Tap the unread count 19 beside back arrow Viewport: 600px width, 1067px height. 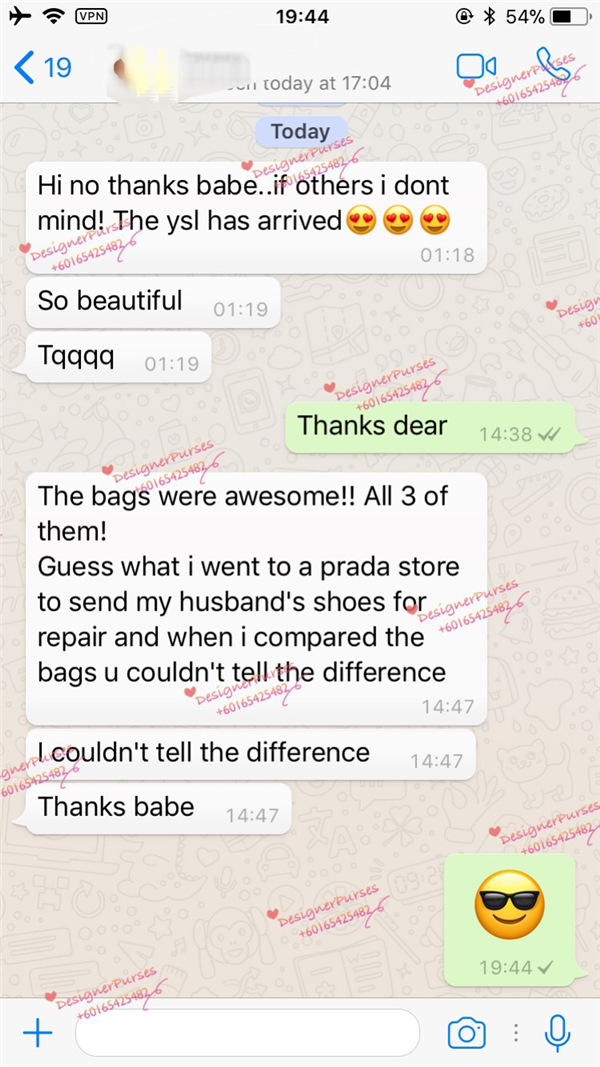pyautogui.click(x=58, y=67)
